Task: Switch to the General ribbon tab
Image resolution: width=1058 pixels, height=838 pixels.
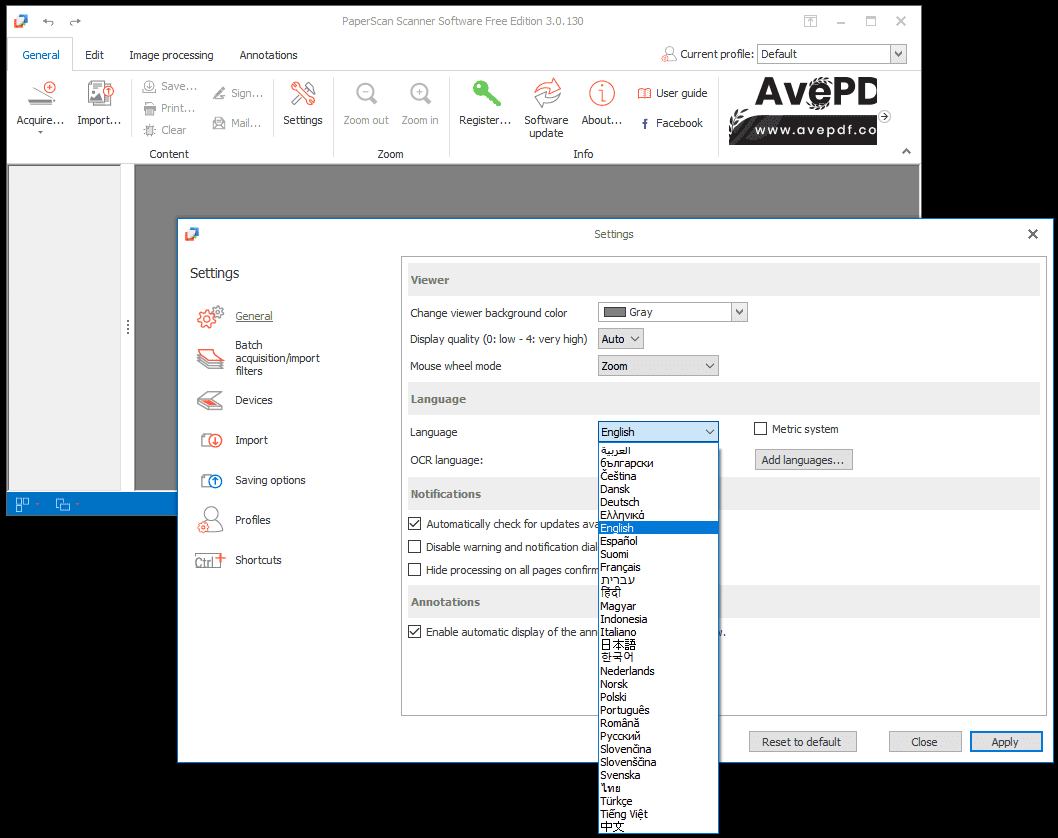Action: pyautogui.click(x=41, y=55)
